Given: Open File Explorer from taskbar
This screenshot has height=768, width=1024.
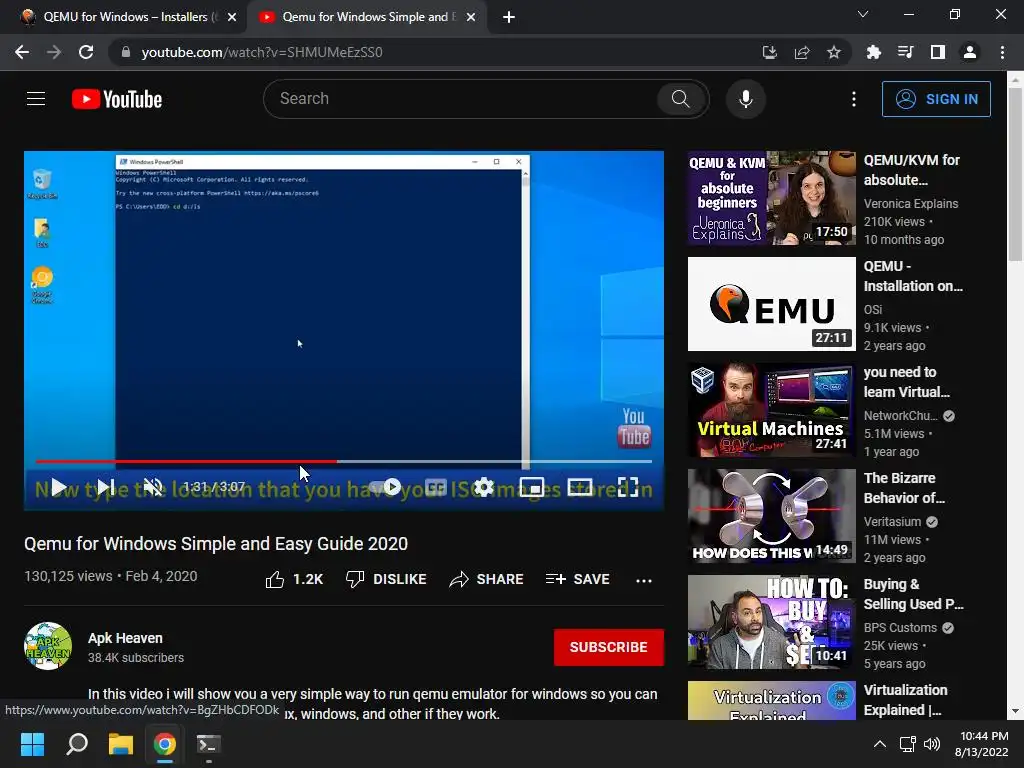Looking at the screenshot, I should pos(121,744).
